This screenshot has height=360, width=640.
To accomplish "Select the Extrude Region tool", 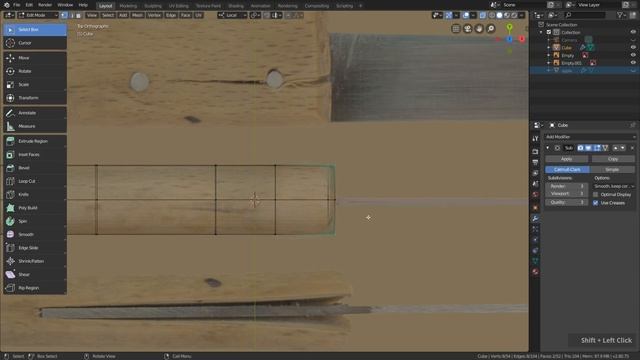I will (35, 141).
